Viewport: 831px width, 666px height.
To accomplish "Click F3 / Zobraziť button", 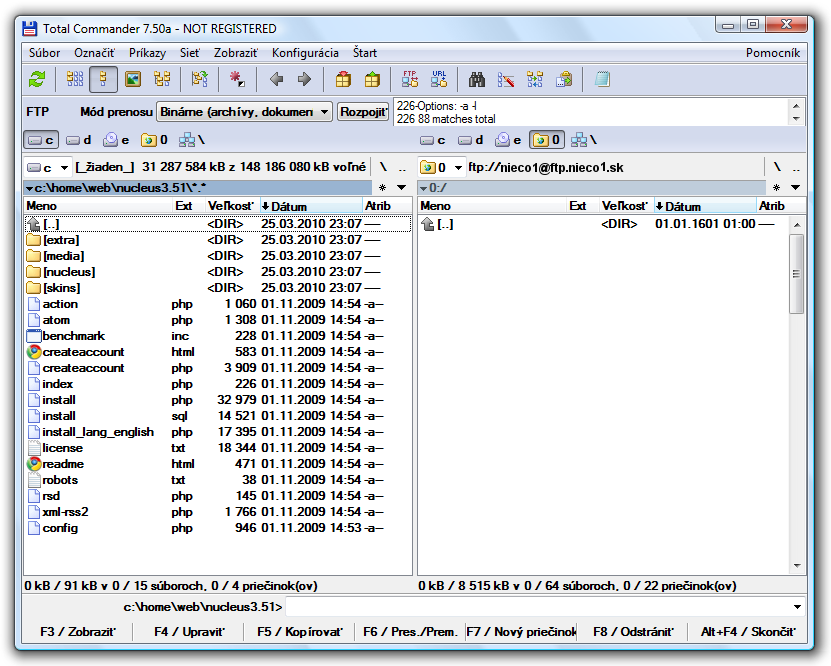I will click(78, 632).
